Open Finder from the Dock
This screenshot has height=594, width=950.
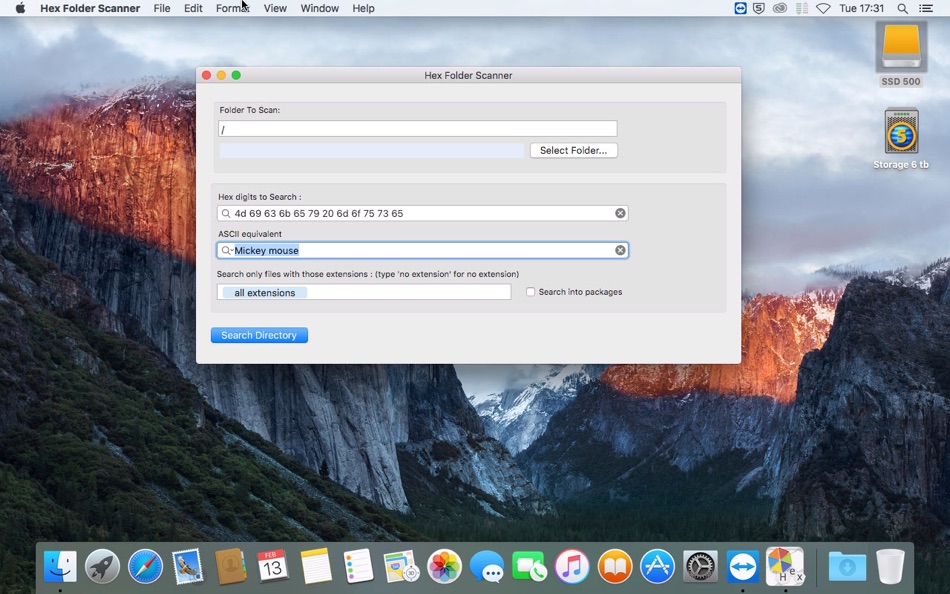60,566
